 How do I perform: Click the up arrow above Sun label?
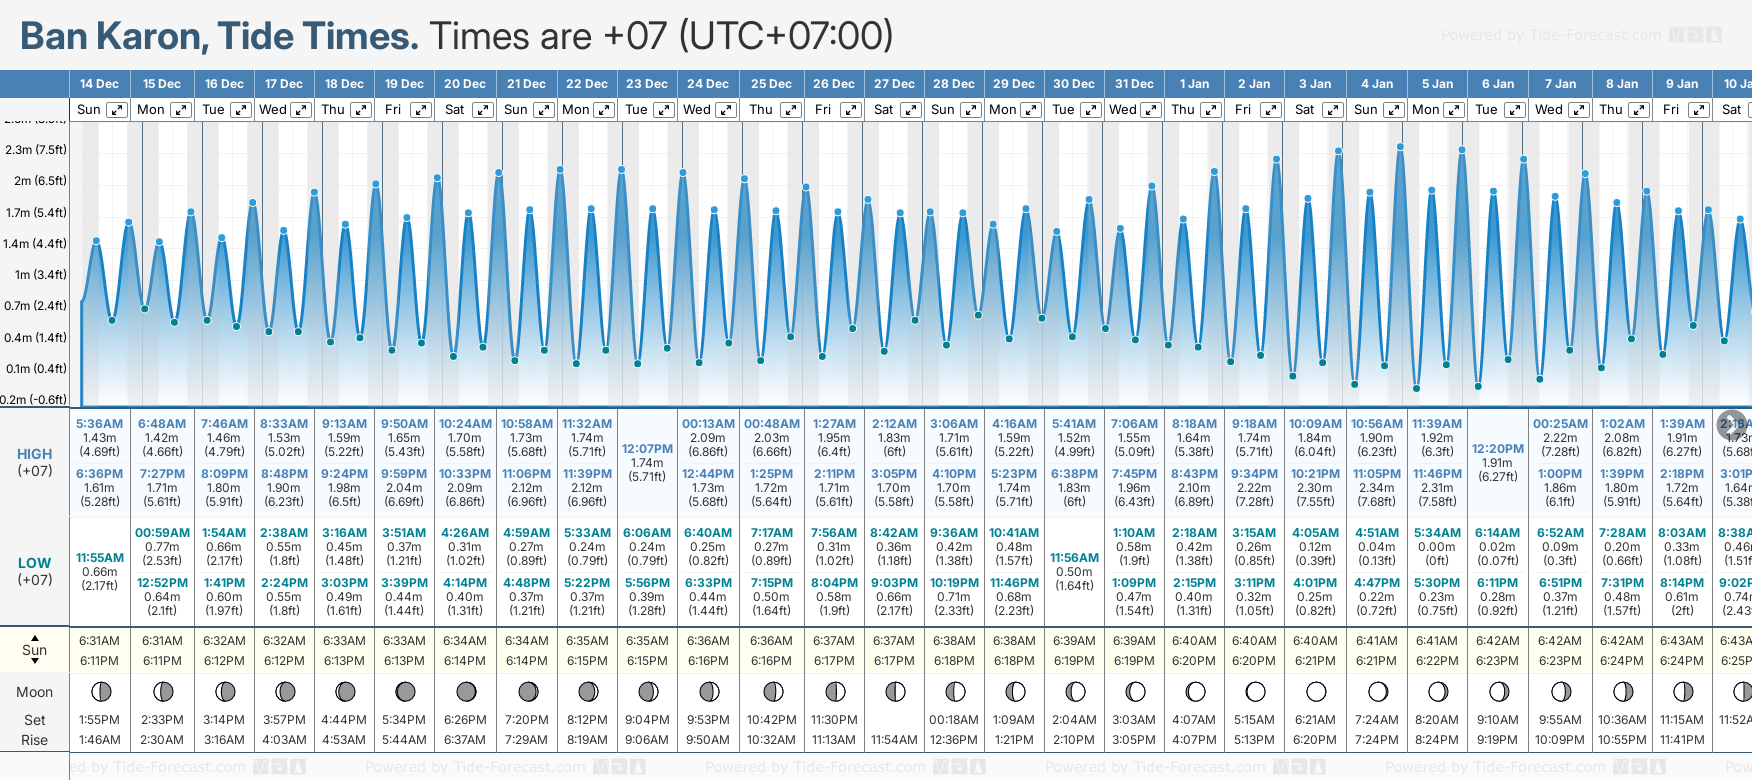35,637
